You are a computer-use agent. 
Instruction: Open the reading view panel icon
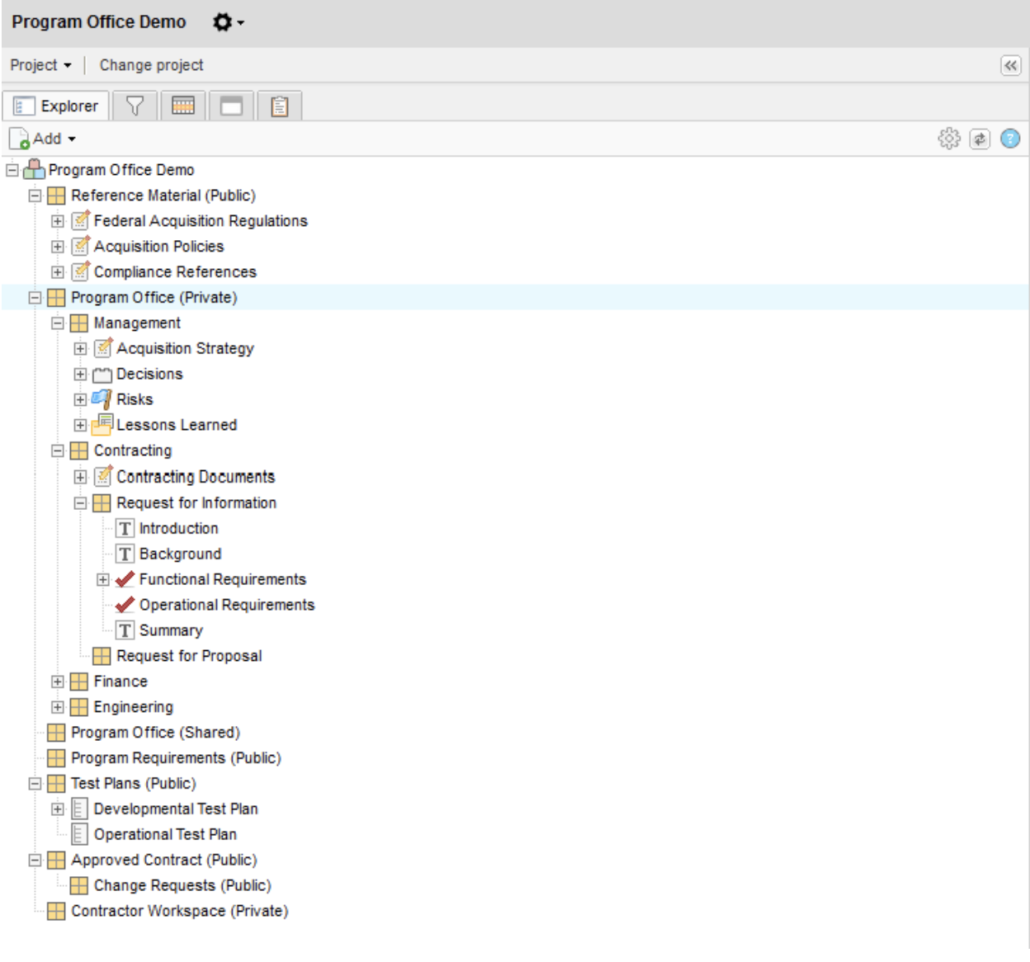pyautogui.click(x=231, y=104)
